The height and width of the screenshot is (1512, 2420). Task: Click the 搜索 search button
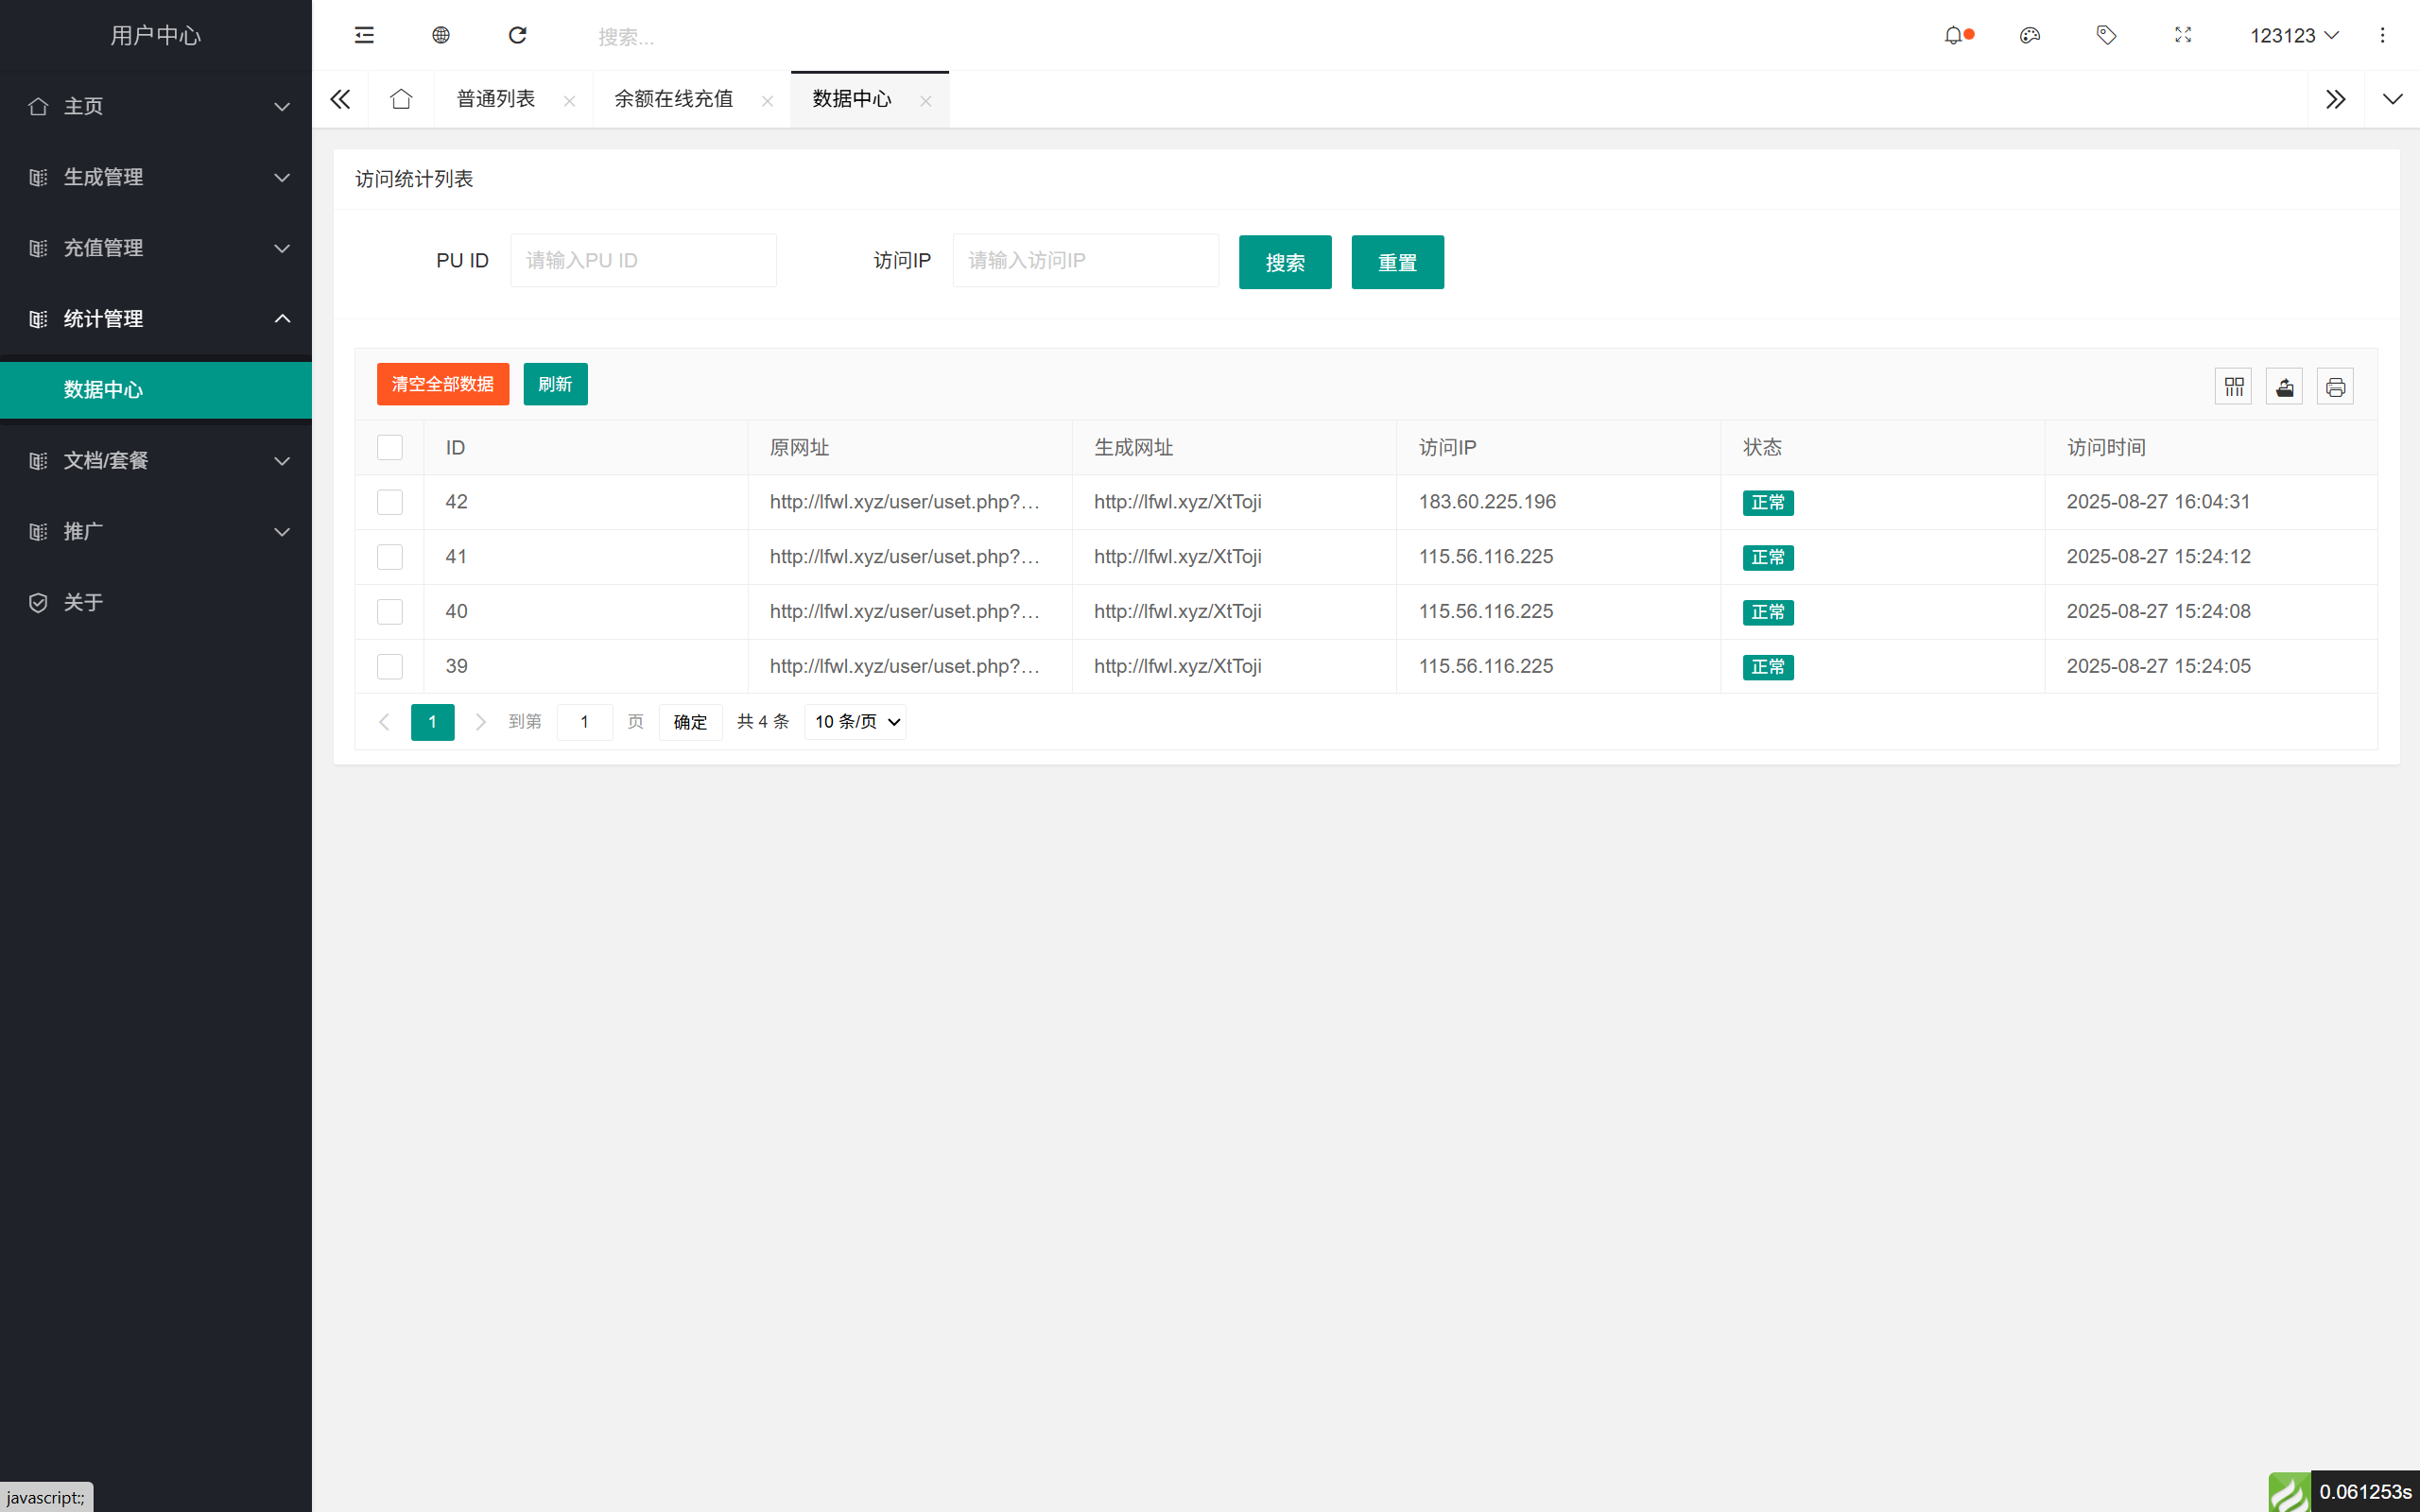(1284, 262)
